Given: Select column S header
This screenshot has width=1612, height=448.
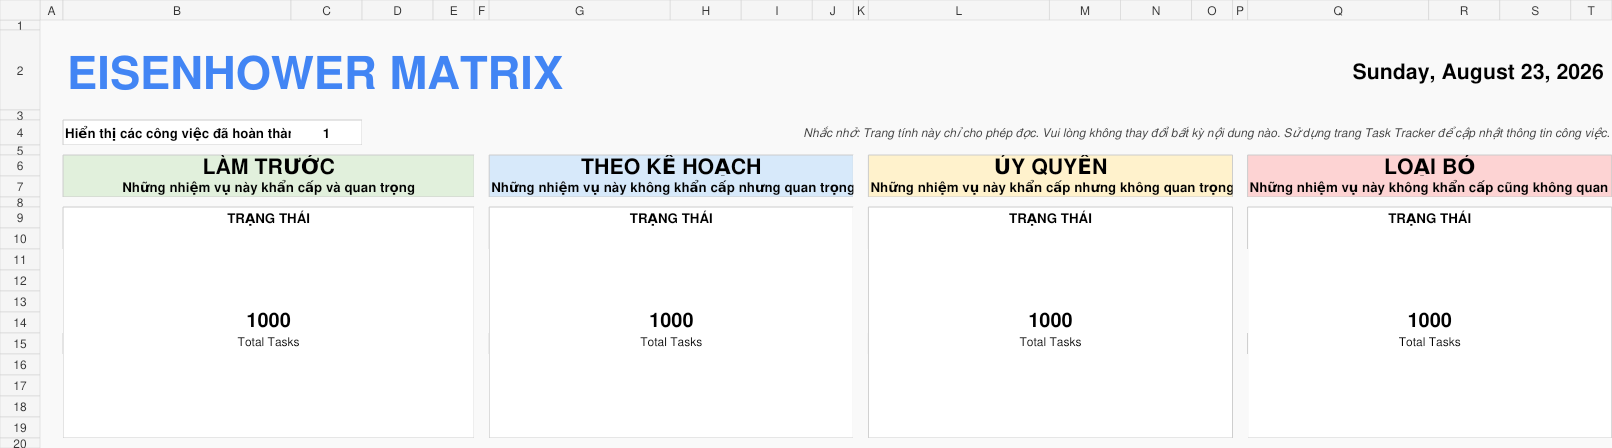Looking at the screenshot, I should 1535,10.
